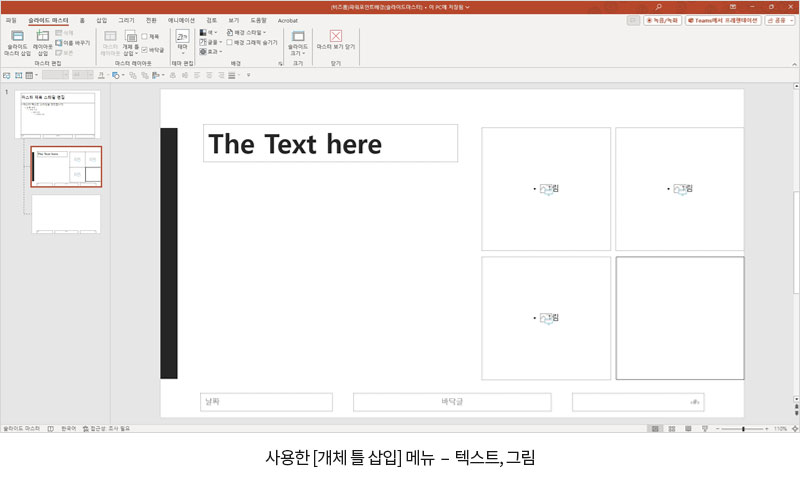Open the comments icon in the top right
Screen dimensions: 800x480
(633, 20)
